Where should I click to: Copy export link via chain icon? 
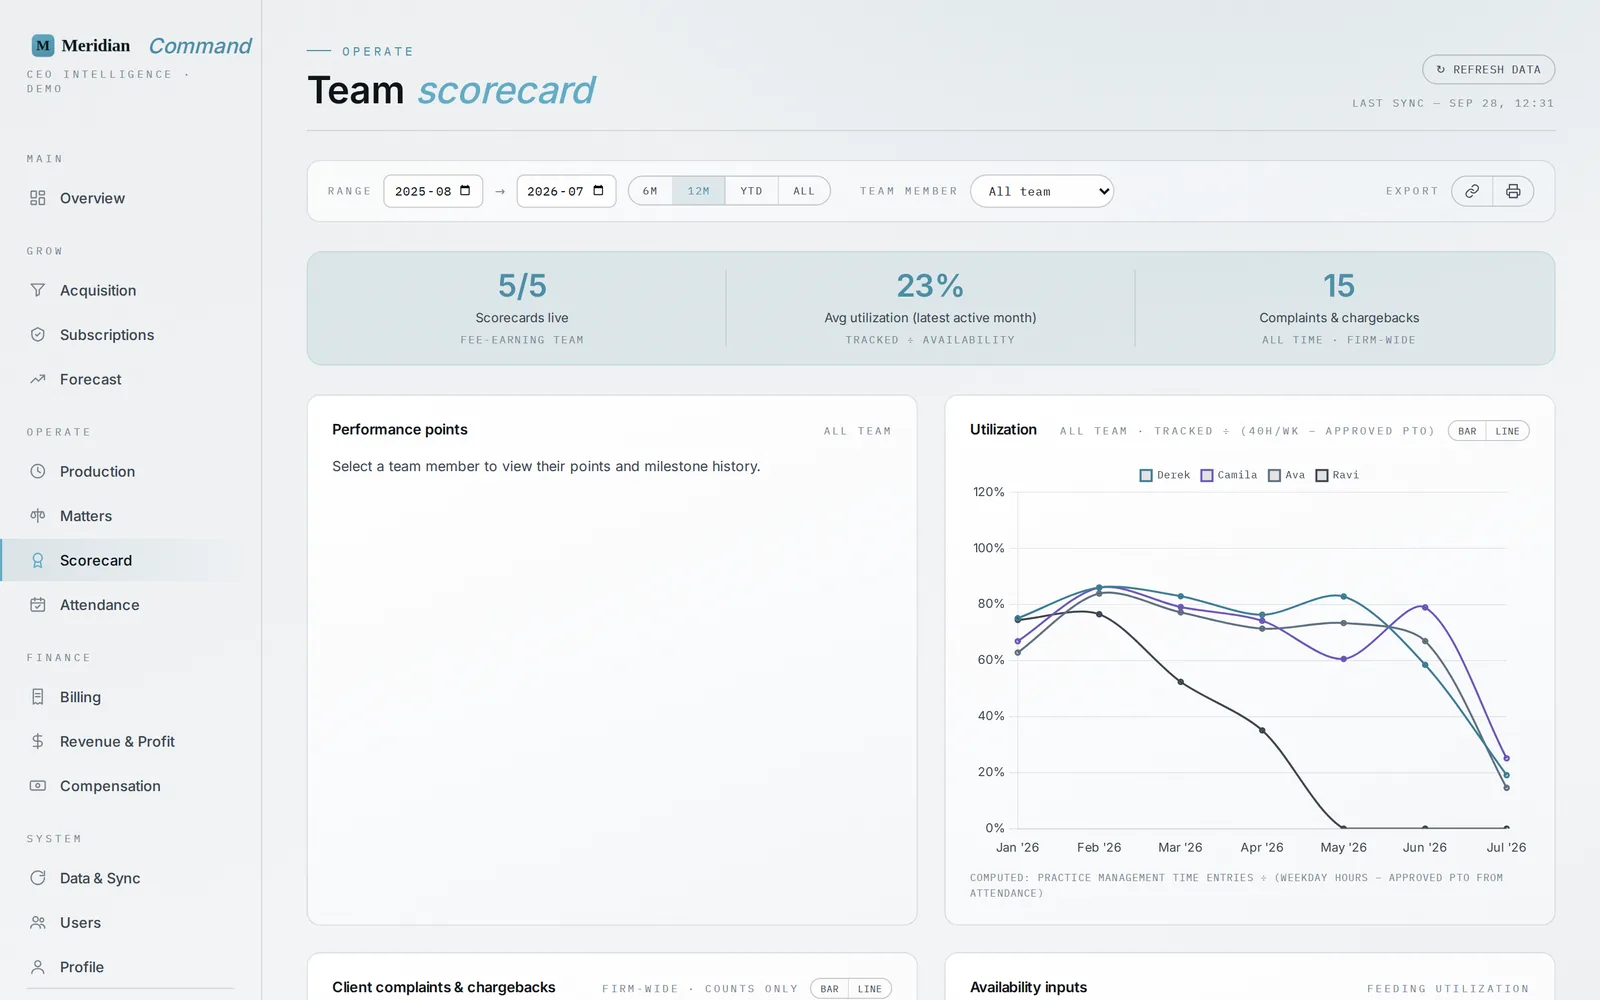point(1472,191)
